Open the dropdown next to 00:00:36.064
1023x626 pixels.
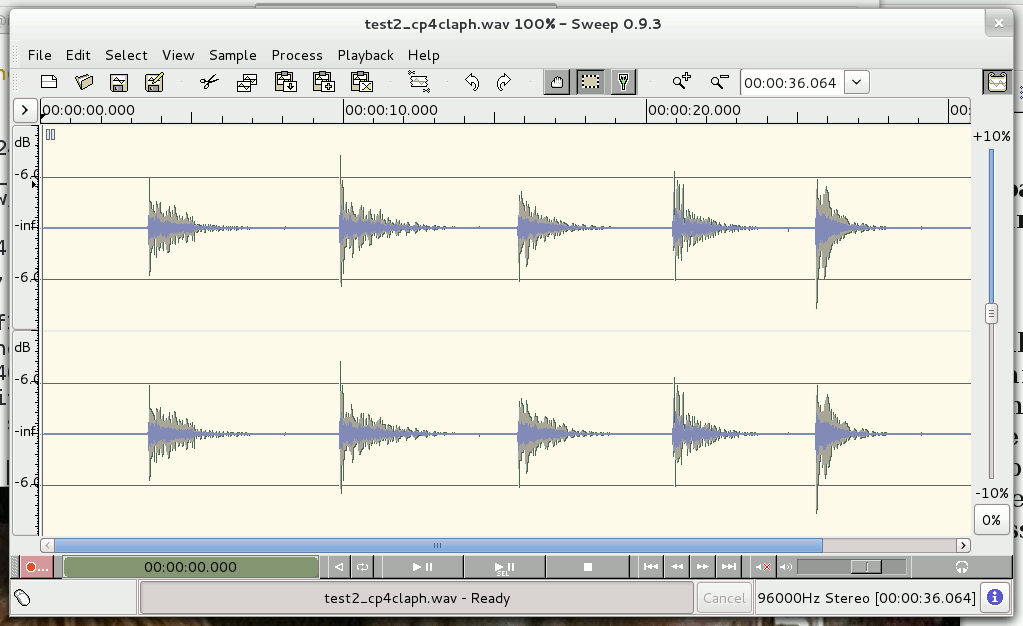pyautogui.click(x=856, y=82)
